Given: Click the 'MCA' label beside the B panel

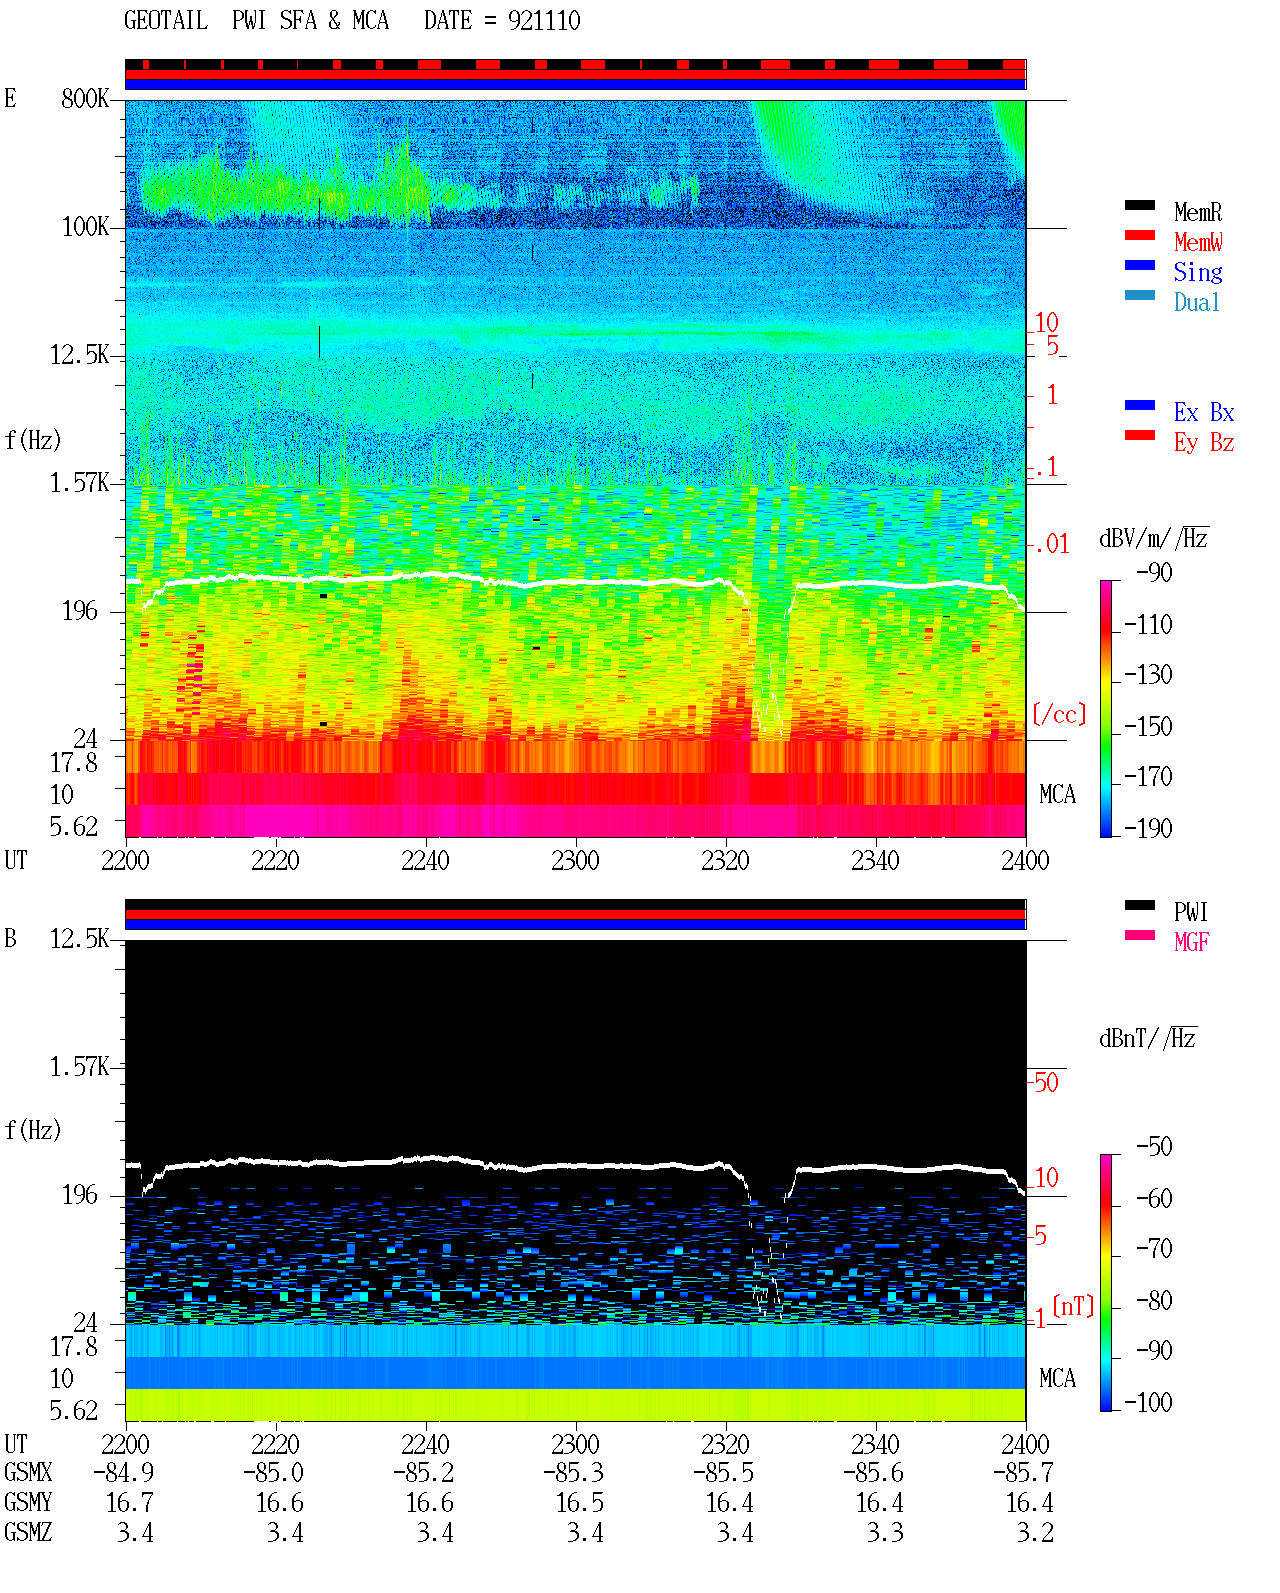Looking at the screenshot, I should 1057,1379.
